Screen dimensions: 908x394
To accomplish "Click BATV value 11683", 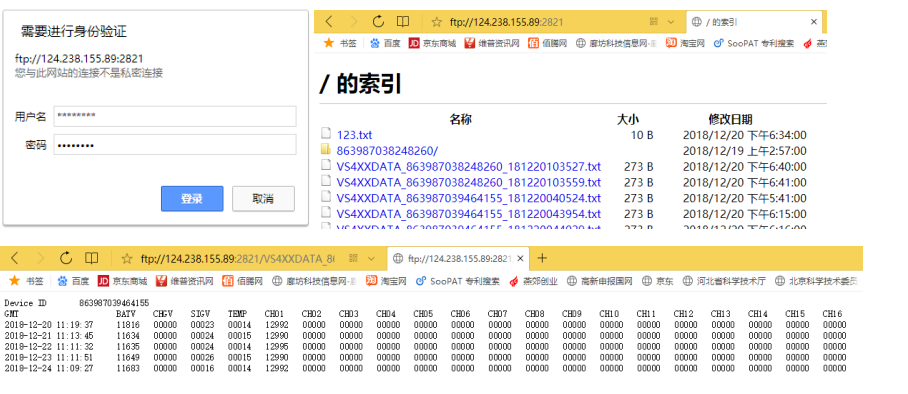I will click(x=127, y=368).
